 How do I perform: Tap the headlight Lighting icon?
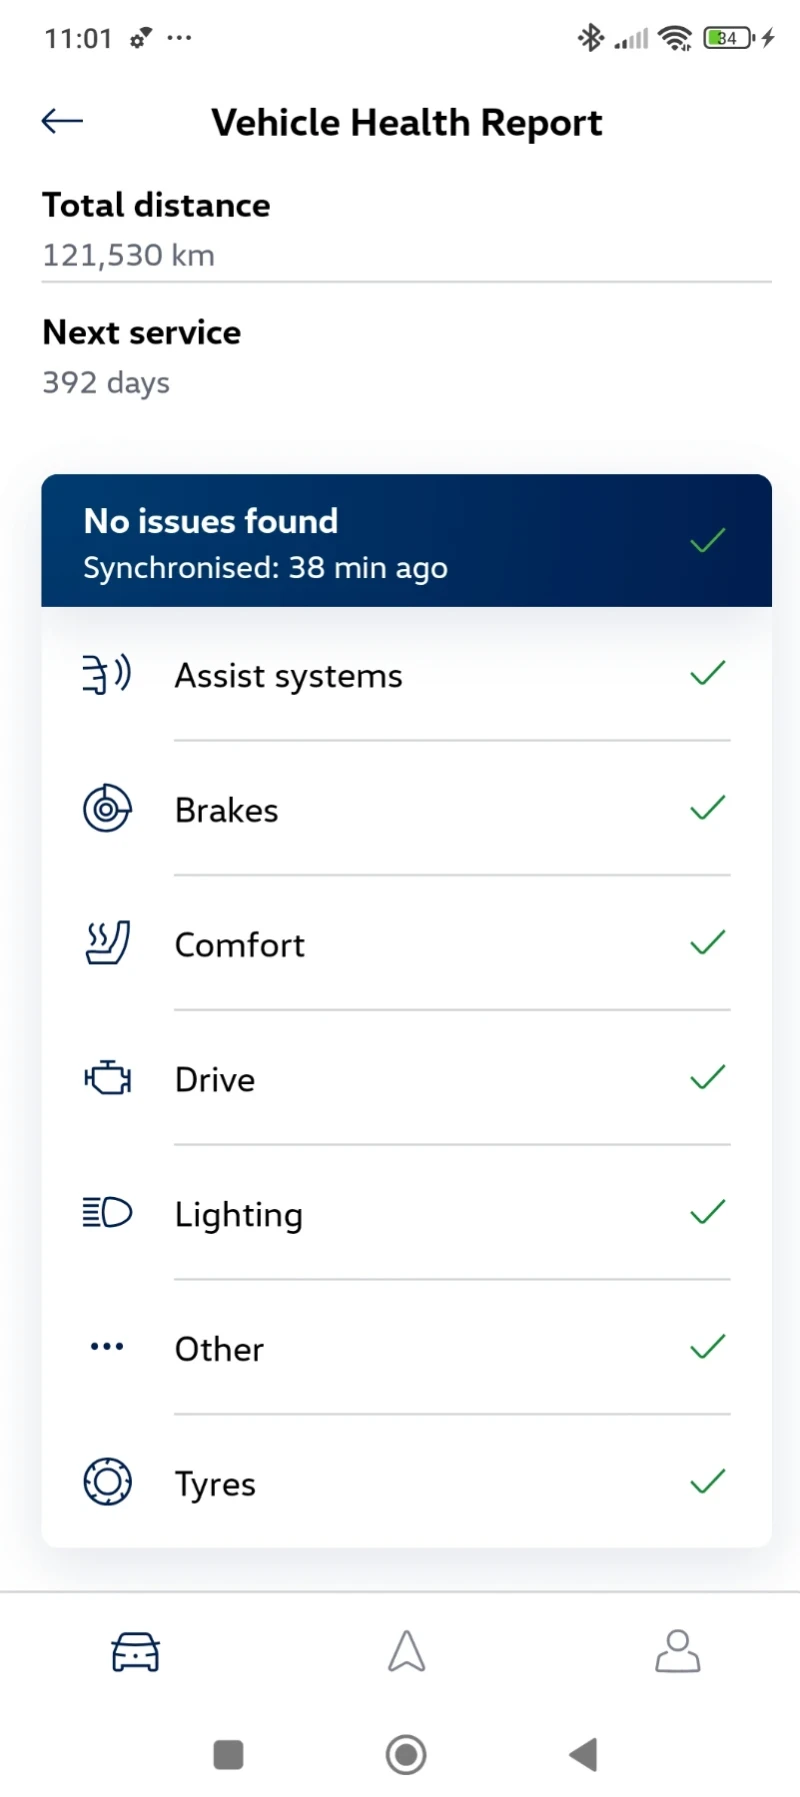[x=106, y=1212]
